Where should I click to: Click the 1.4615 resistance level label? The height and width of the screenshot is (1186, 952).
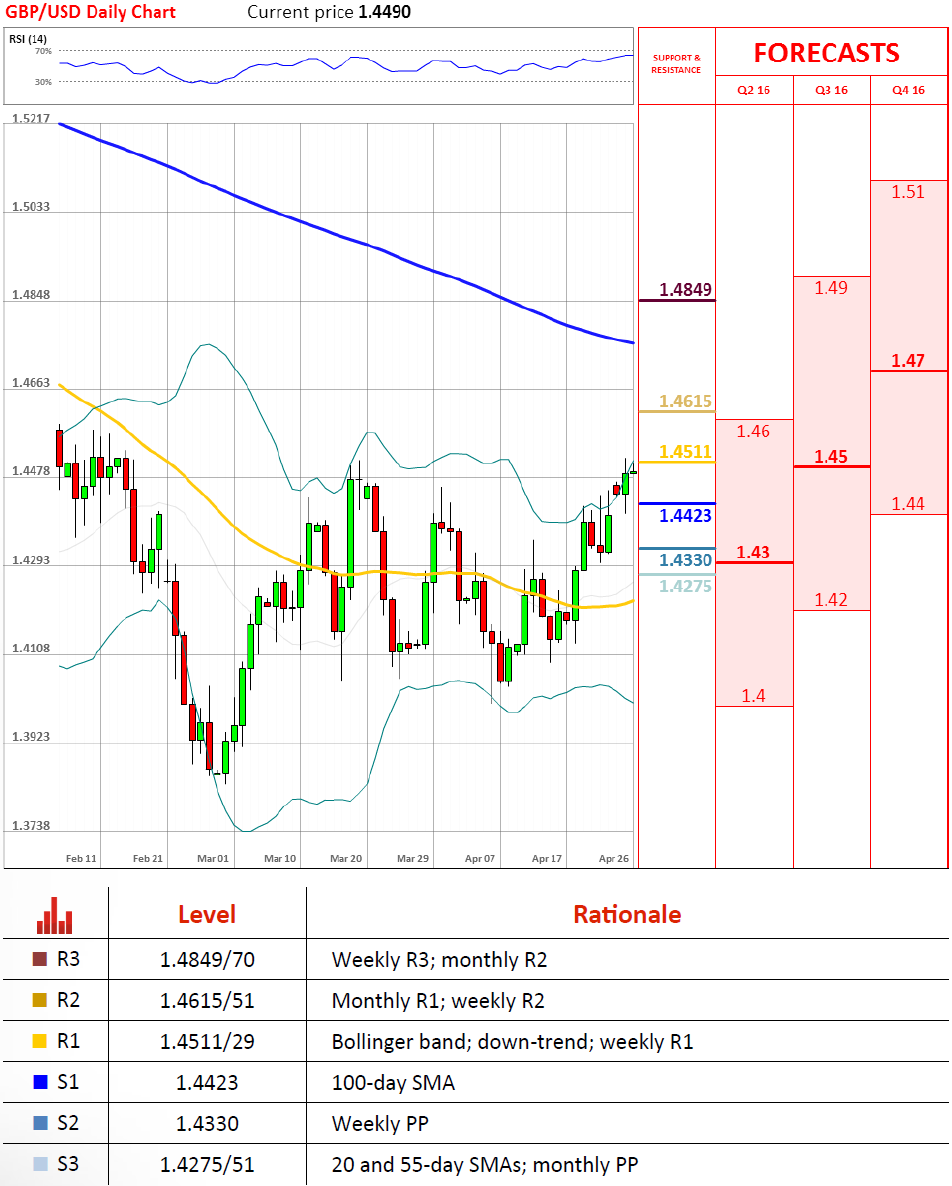click(685, 401)
